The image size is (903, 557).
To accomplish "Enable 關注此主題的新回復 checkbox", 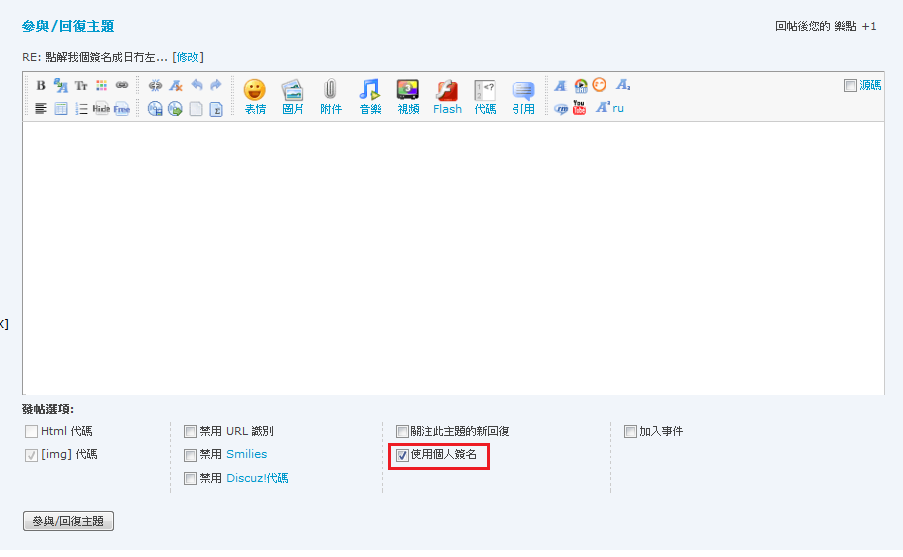I will [x=402, y=431].
